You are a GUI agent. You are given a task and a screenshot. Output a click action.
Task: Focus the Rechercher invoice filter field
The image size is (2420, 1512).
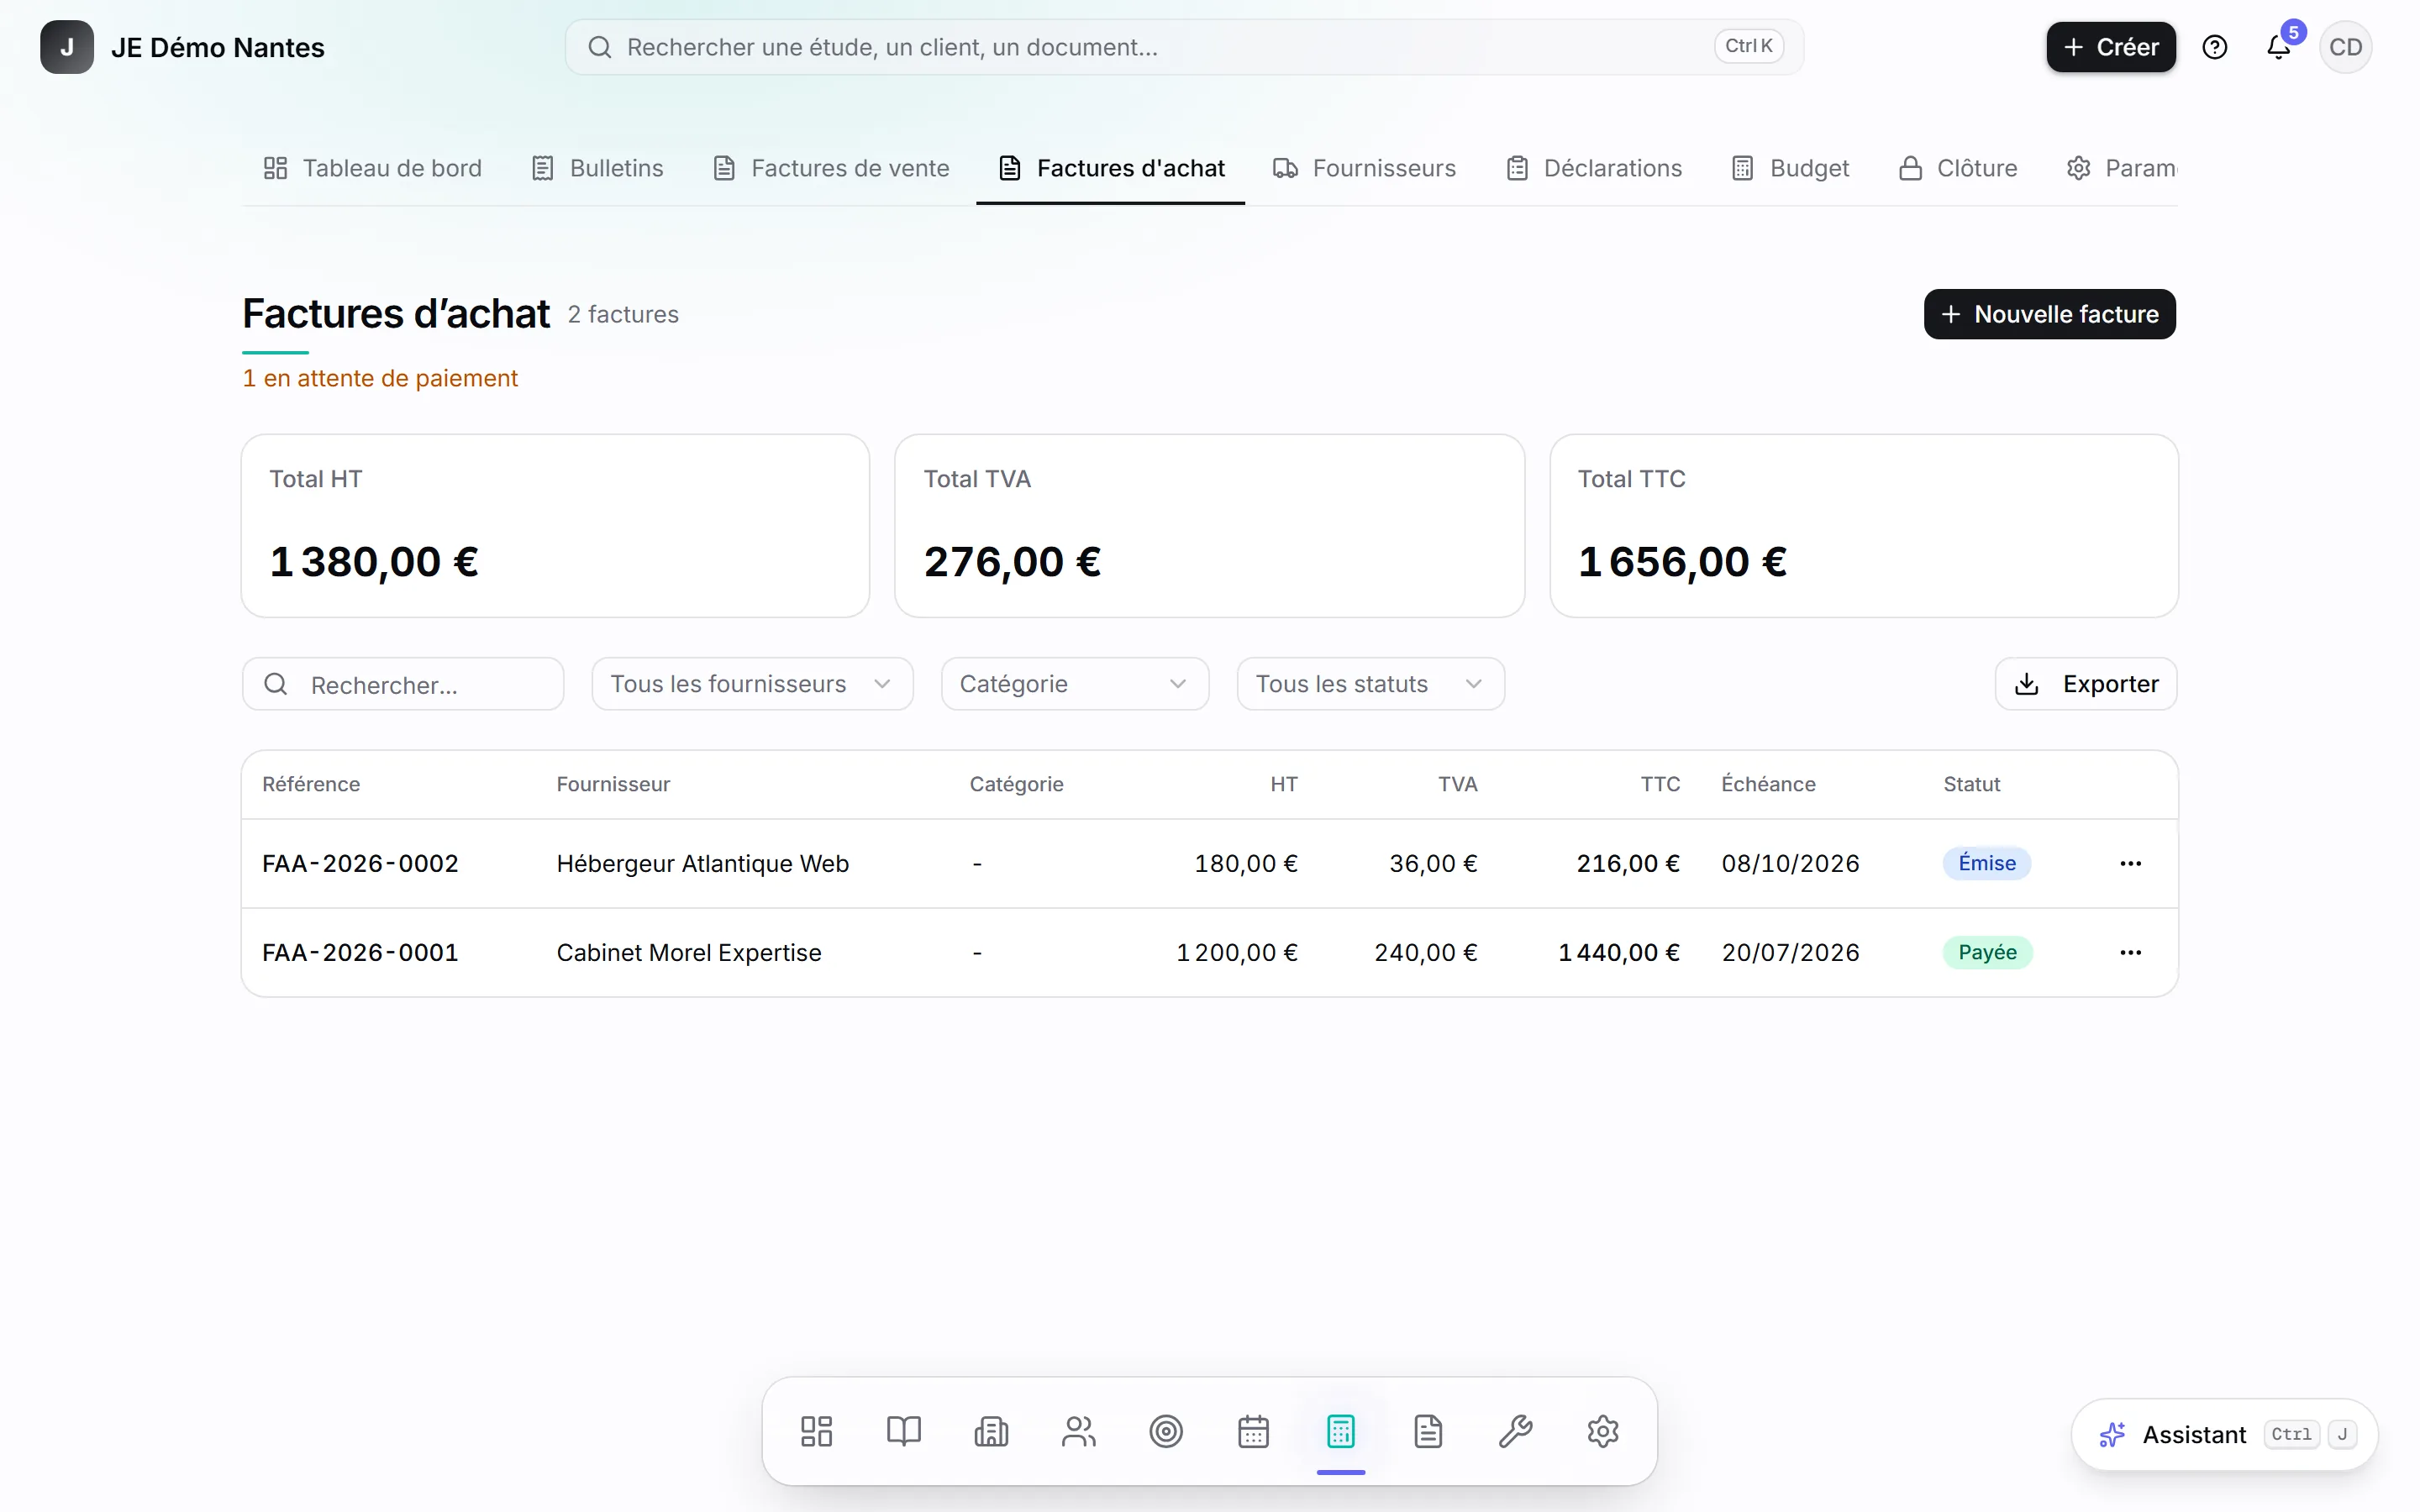pyautogui.click(x=403, y=684)
